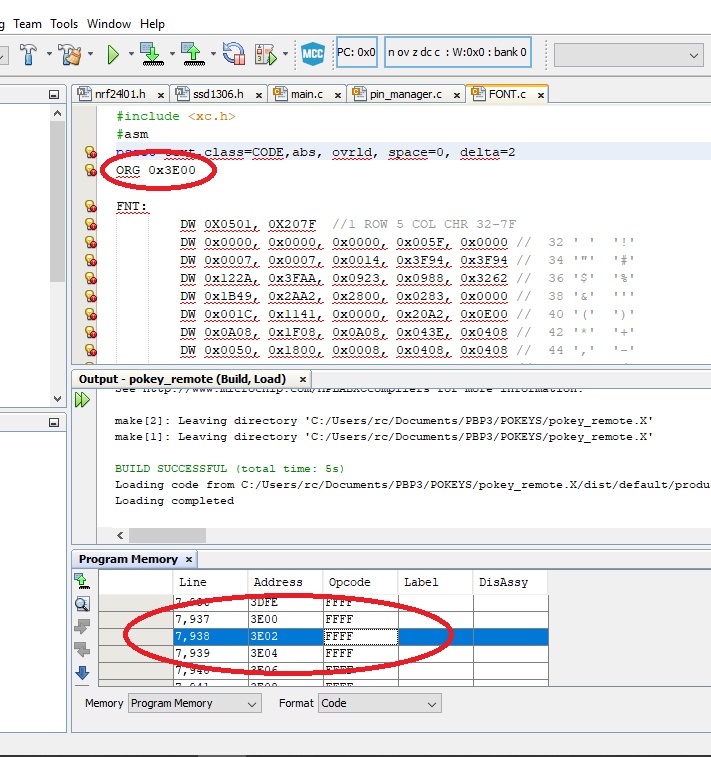Open MCC code configurator icon
Image resolution: width=711 pixels, height=757 pixels.
pyautogui.click(x=315, y=52)
